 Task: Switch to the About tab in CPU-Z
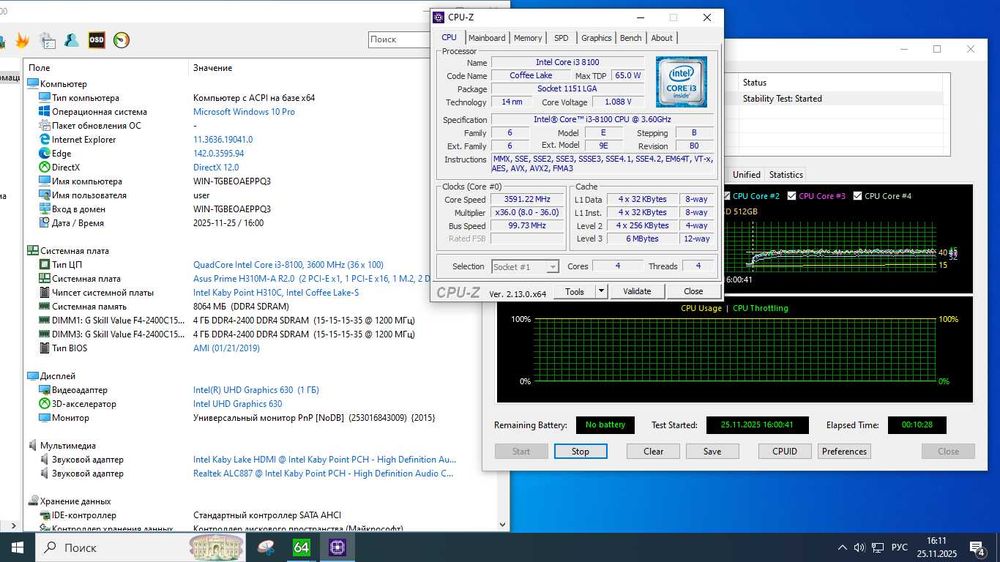point(661,38)
